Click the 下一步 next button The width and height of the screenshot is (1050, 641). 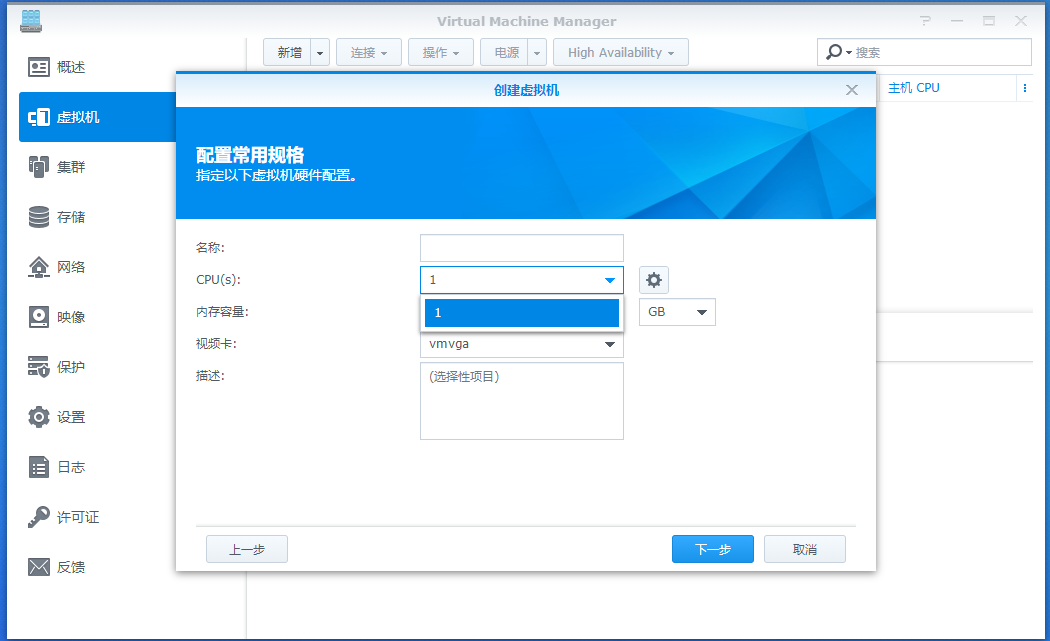(x=712, y=549)
